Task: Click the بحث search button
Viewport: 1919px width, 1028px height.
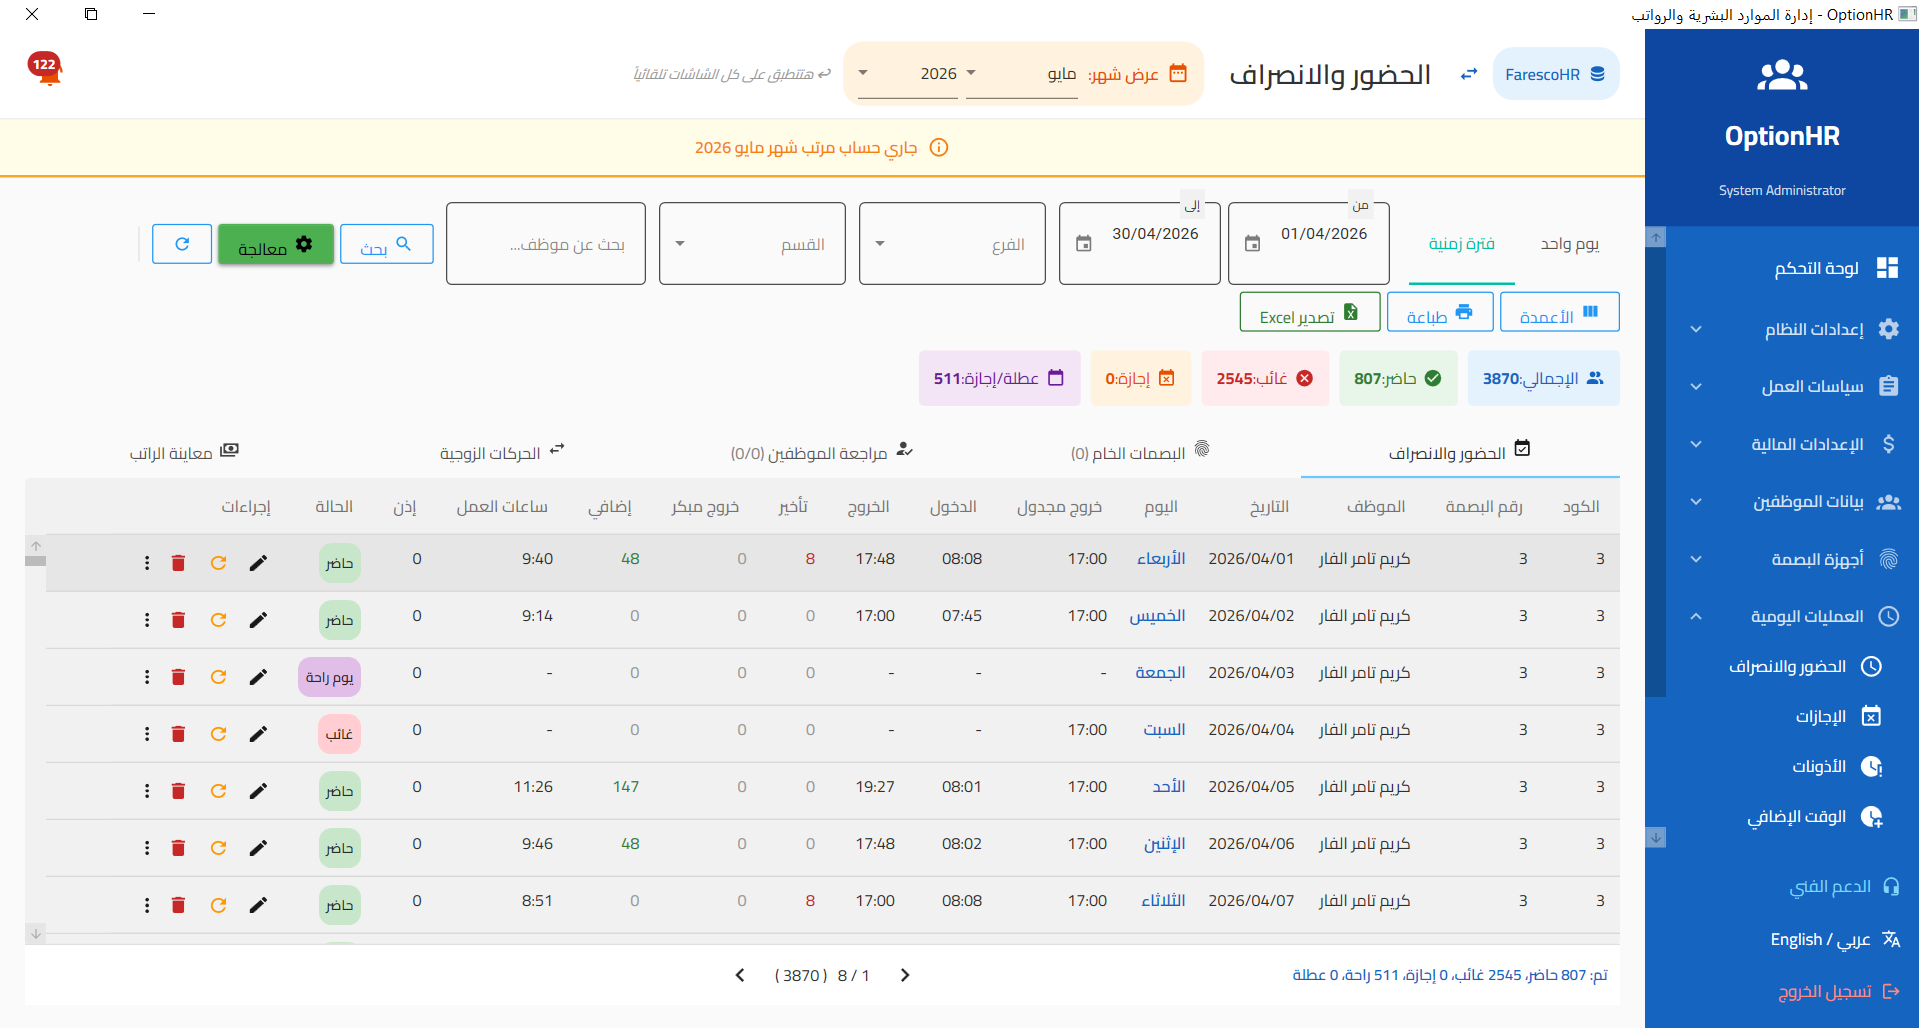Action: (x=386, y=244)
